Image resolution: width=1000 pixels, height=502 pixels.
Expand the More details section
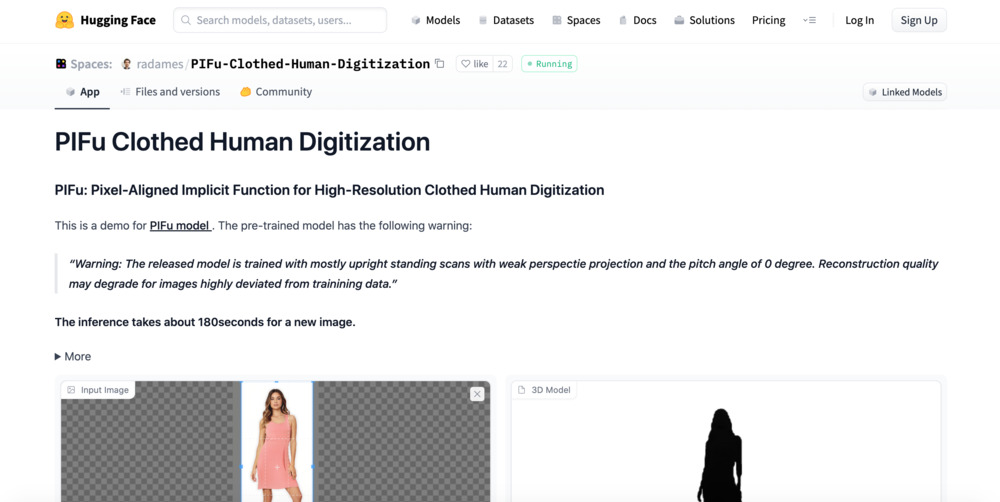(x=73, y=356)
